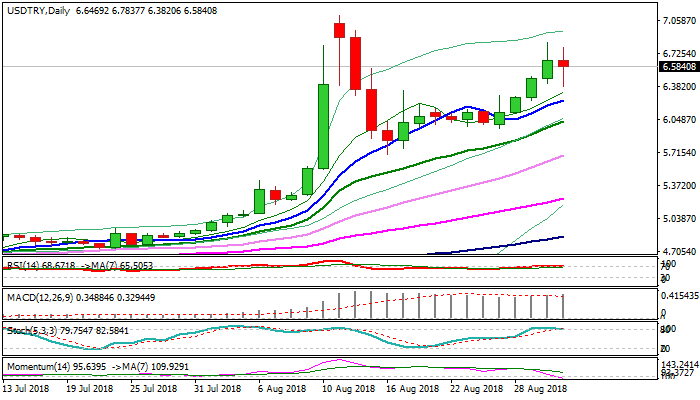Click the 7.05870 price axis label
This screenshot has width=700, height=400.
678,21
